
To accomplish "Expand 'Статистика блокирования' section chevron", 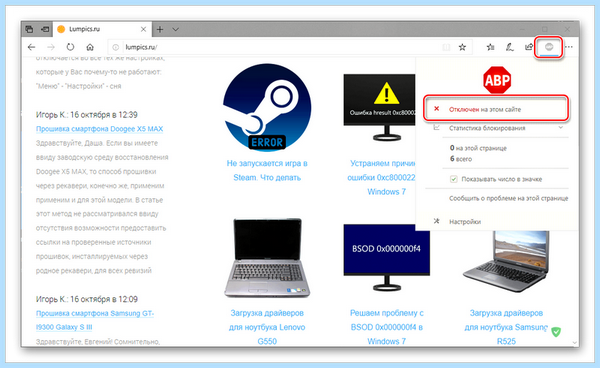I will pyautogui.click(x=561, y=128).
